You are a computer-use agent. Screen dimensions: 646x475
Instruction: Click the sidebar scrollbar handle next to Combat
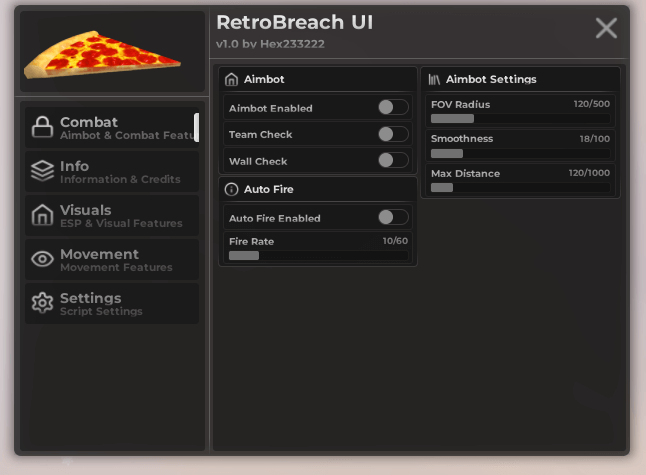coord(197,127)
